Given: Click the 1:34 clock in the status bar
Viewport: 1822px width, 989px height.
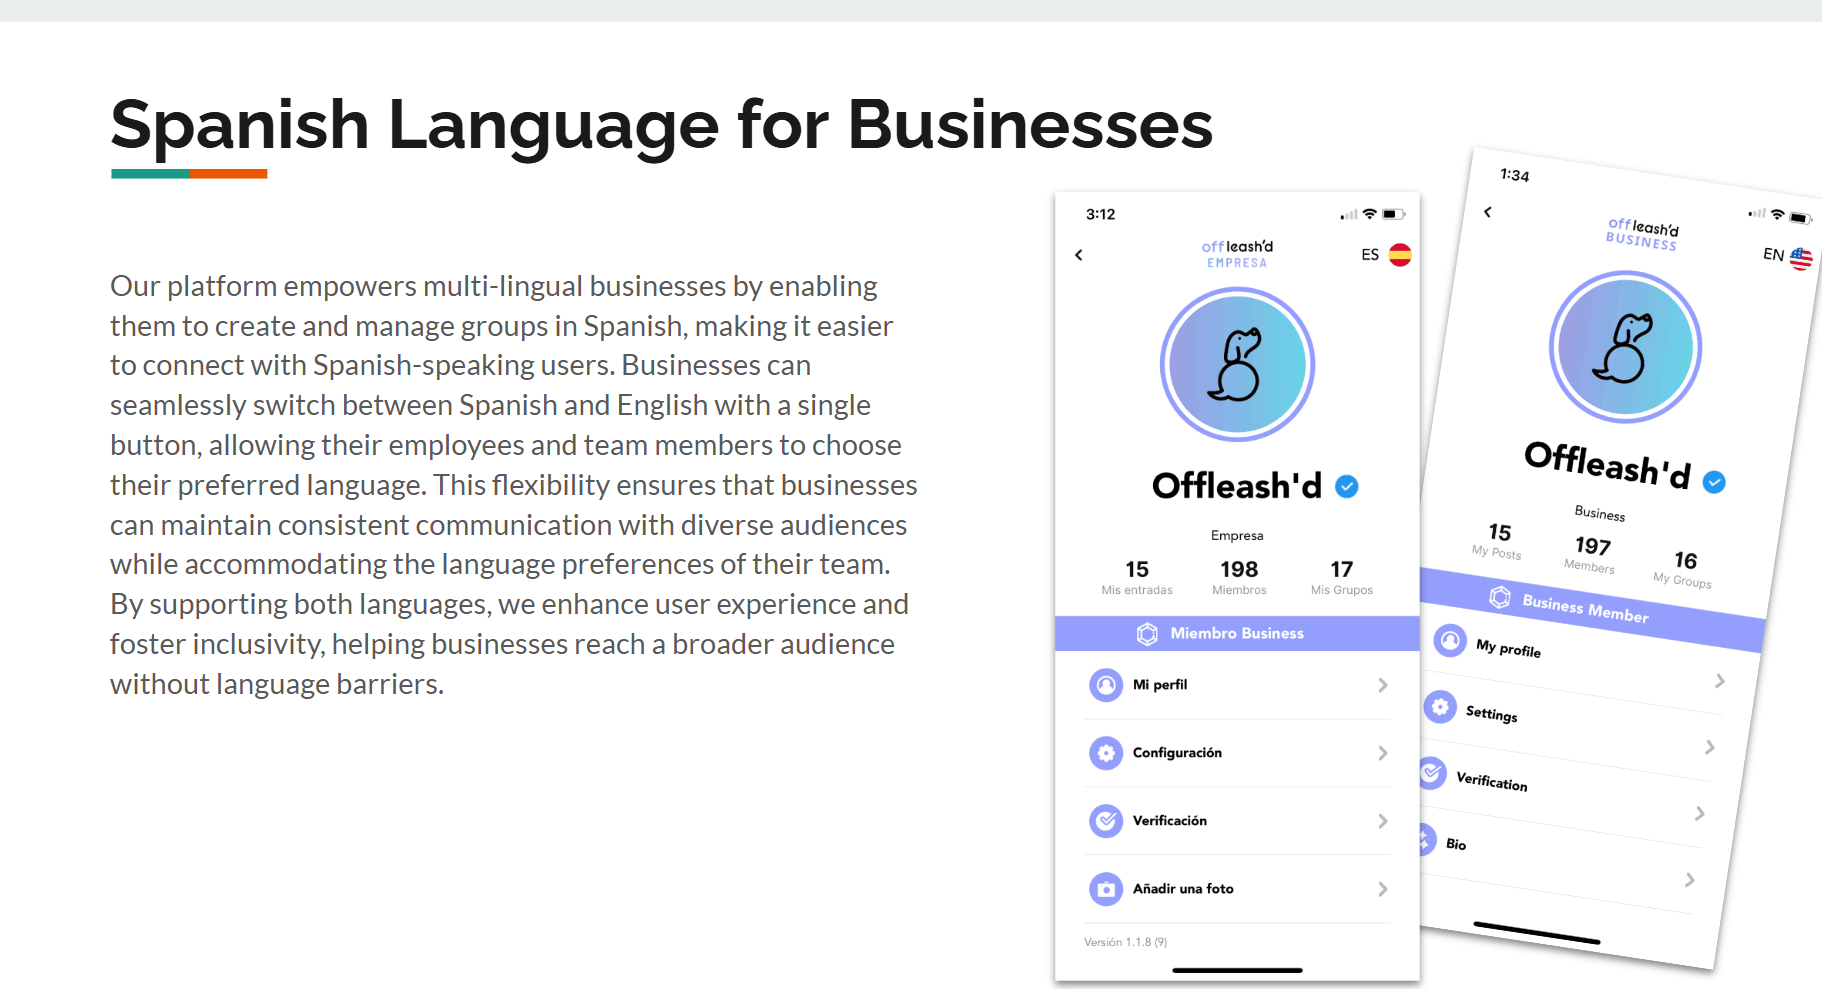Looking at the screenshot, I should [x=1515, y=175].
